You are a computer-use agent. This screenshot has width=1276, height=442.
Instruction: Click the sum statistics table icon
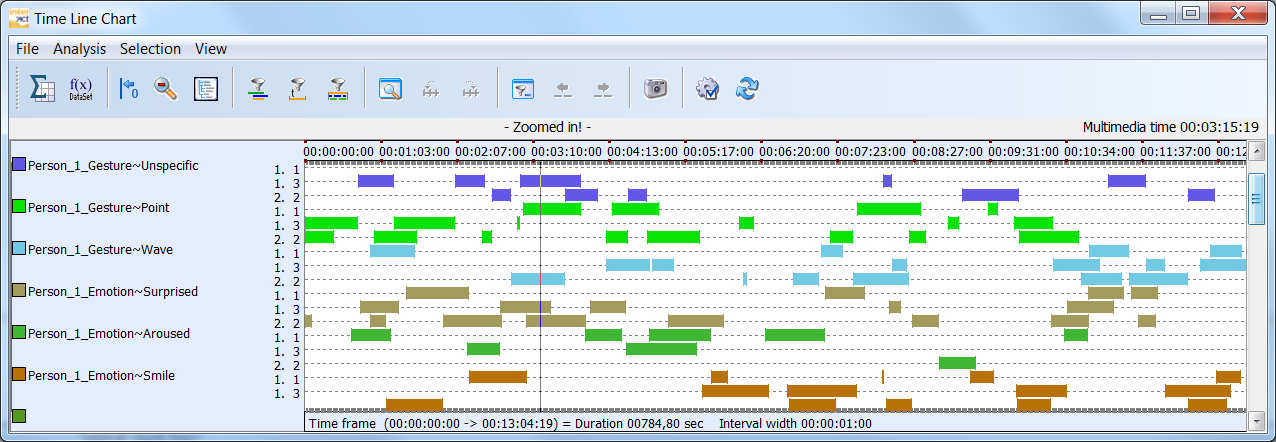(x=42, y=89)
